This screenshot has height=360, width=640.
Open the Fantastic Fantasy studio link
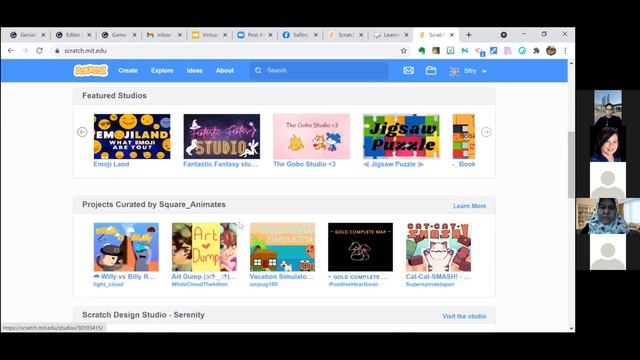pyautogui.click(x=220, y=164)
